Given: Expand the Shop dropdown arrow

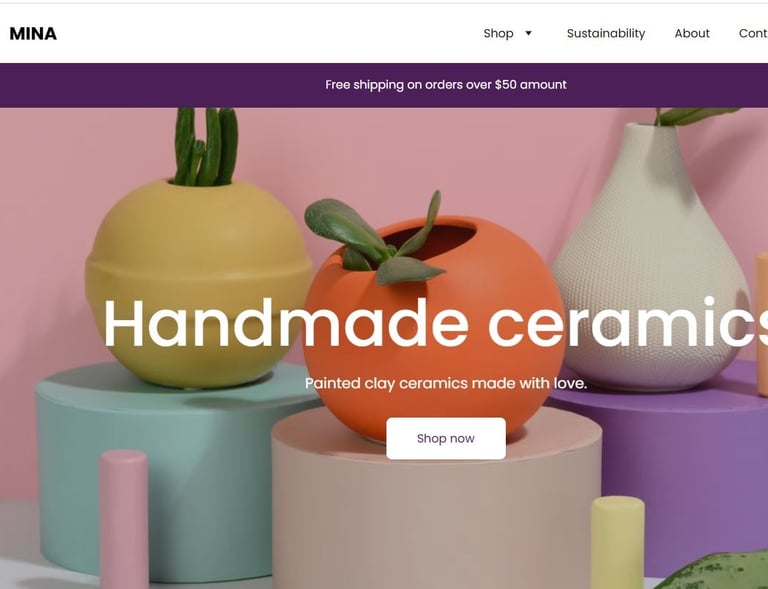Looking at the screenshot, I should click(528, 33).
